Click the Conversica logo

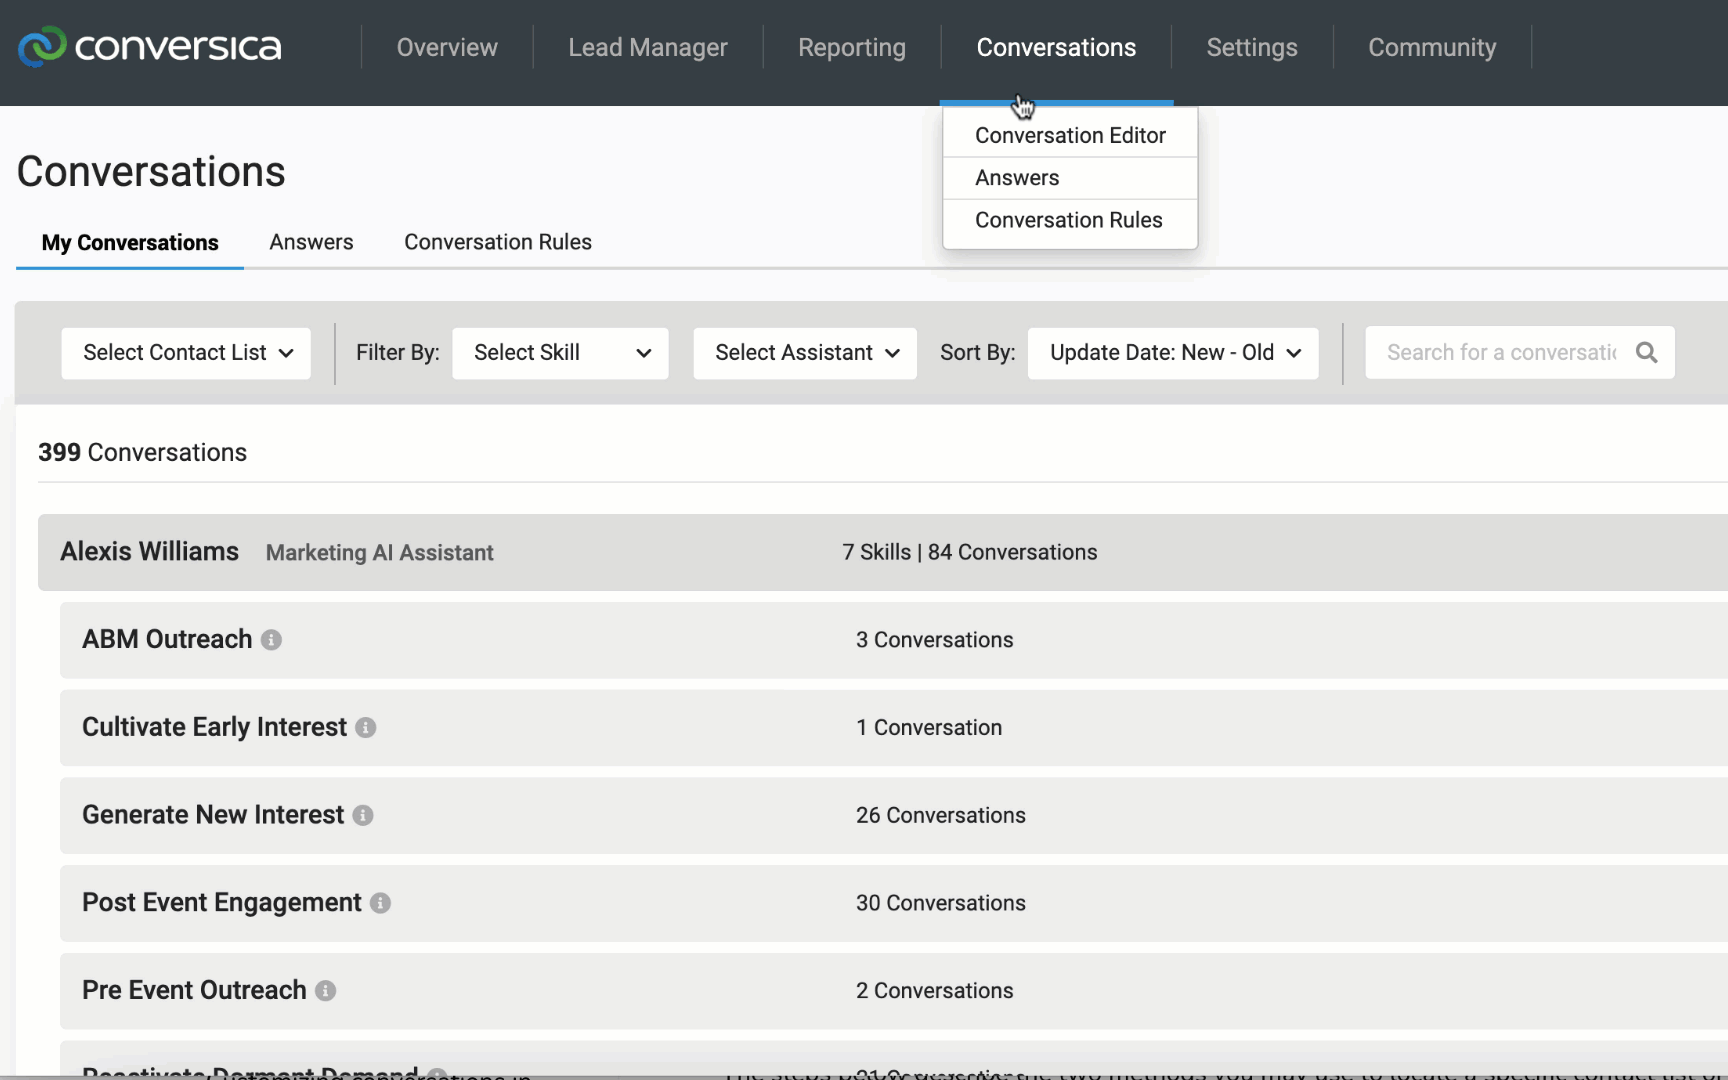(x=150, y=47)
